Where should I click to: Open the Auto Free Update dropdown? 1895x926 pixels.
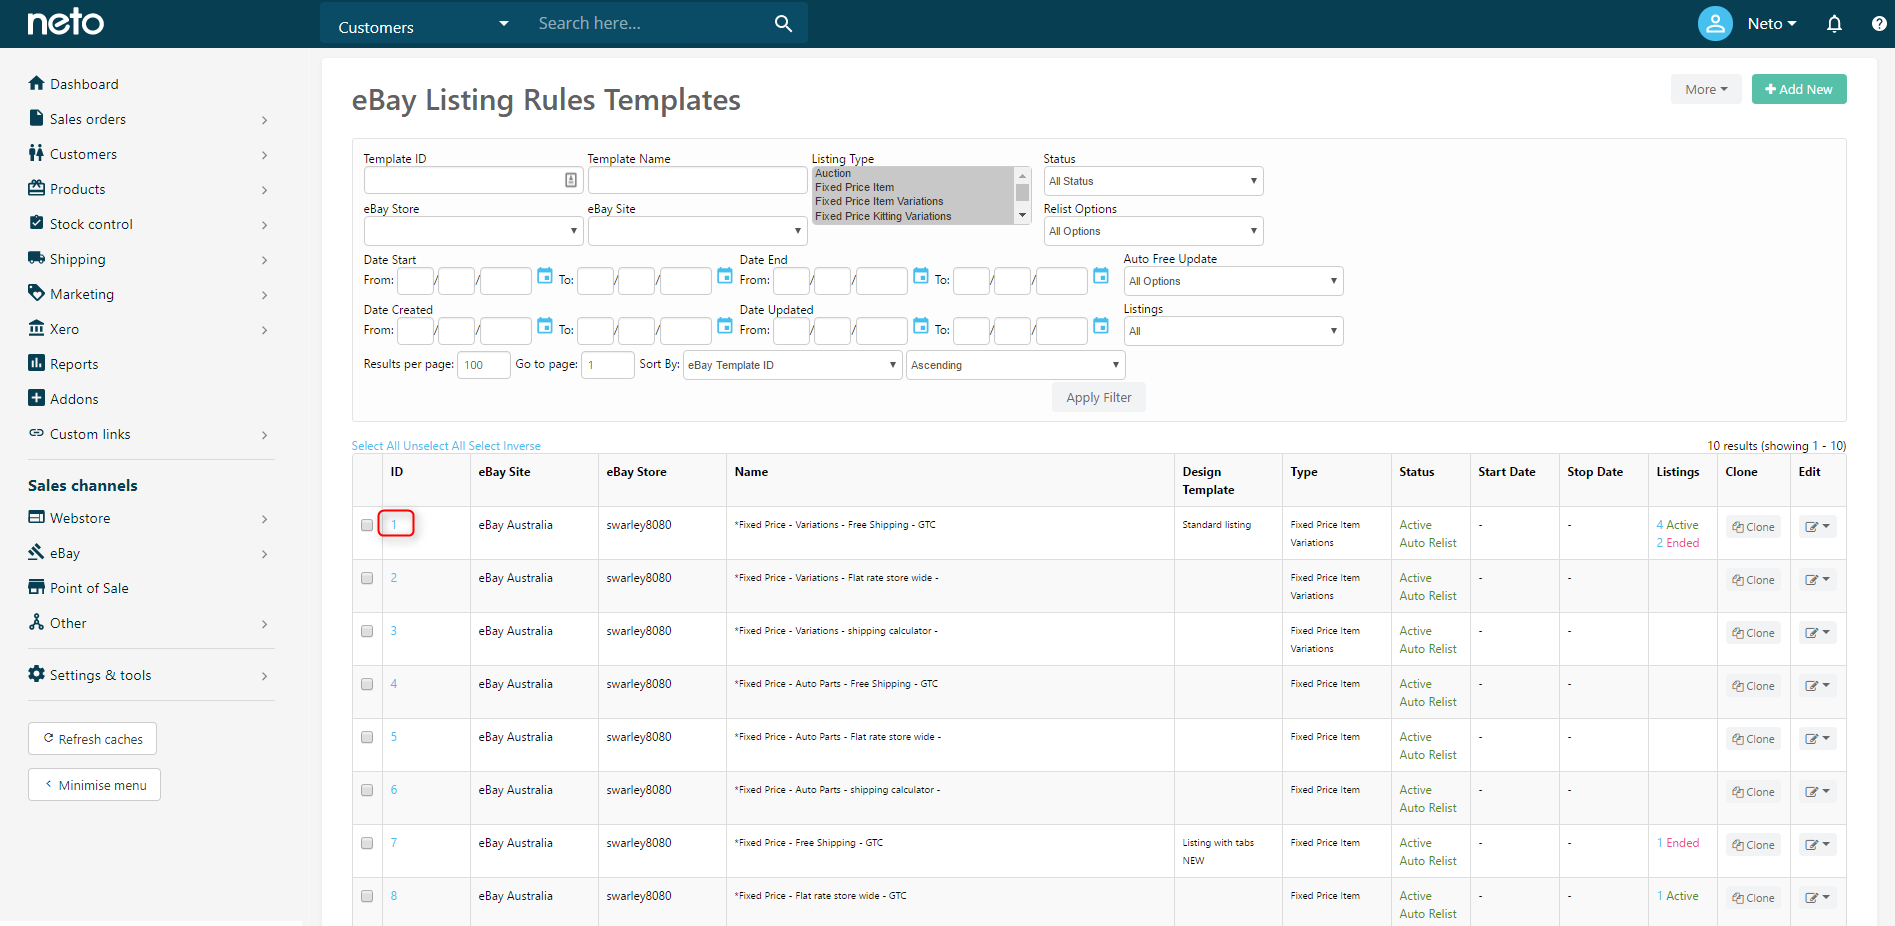[x=1233, y=281]
